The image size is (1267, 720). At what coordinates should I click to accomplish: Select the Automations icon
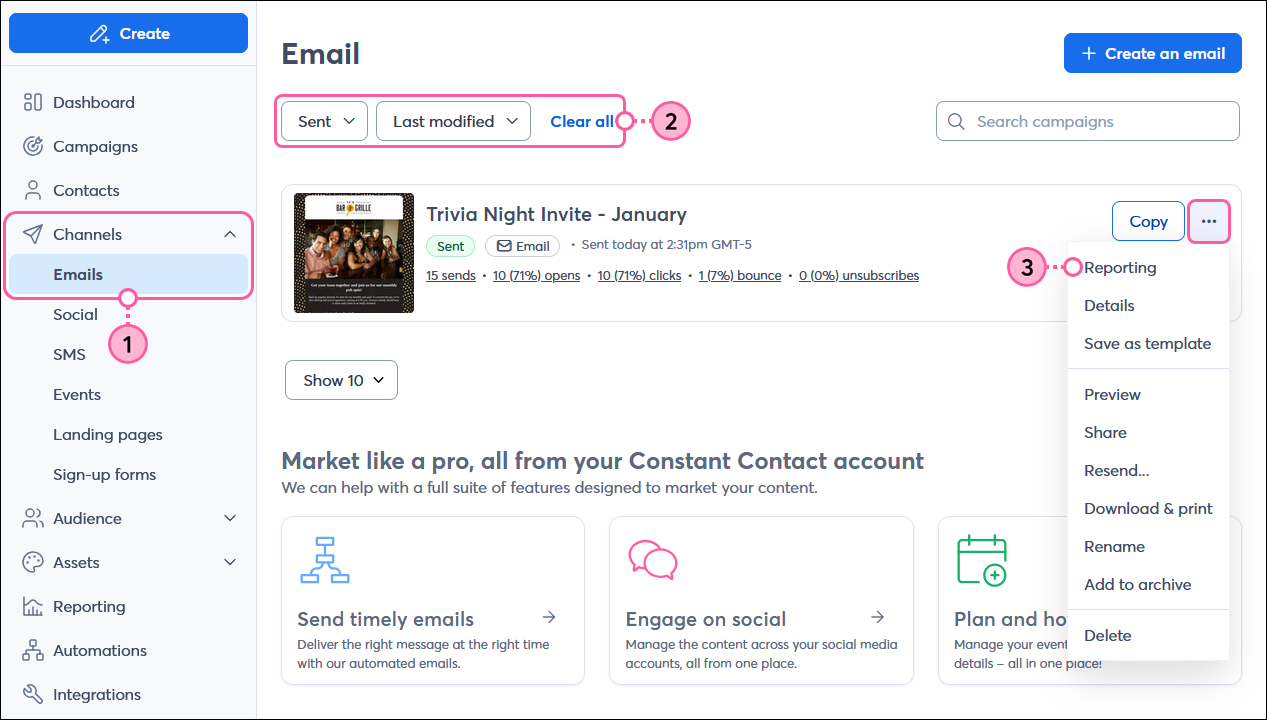pos(33,650)
